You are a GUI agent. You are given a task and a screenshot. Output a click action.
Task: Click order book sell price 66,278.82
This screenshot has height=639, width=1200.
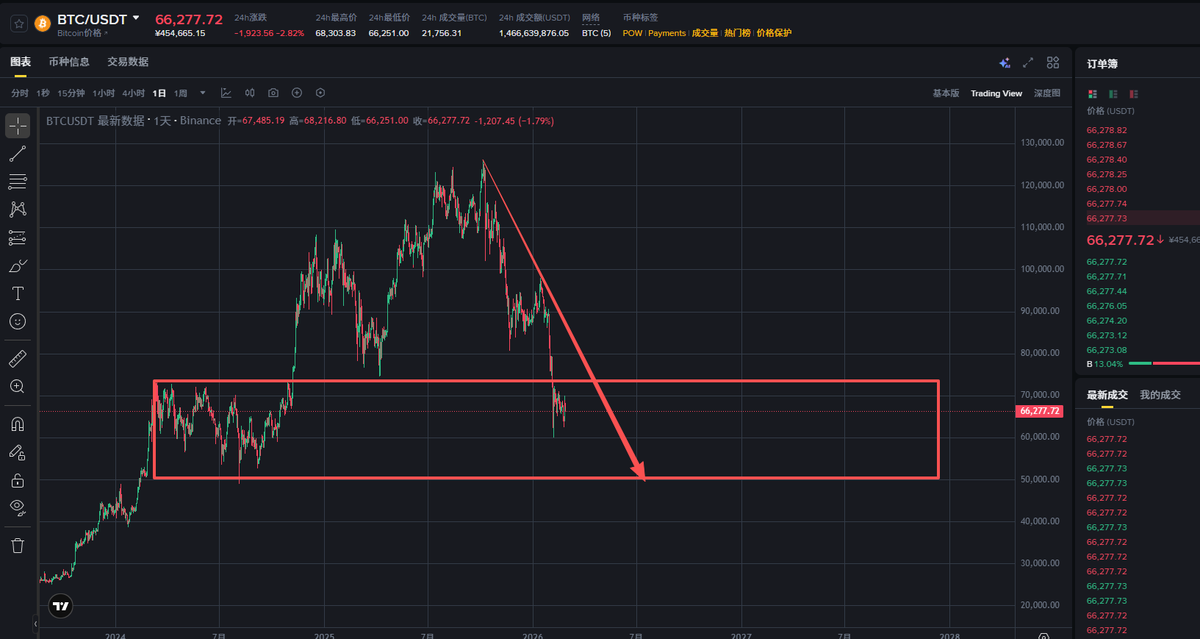1107,130
